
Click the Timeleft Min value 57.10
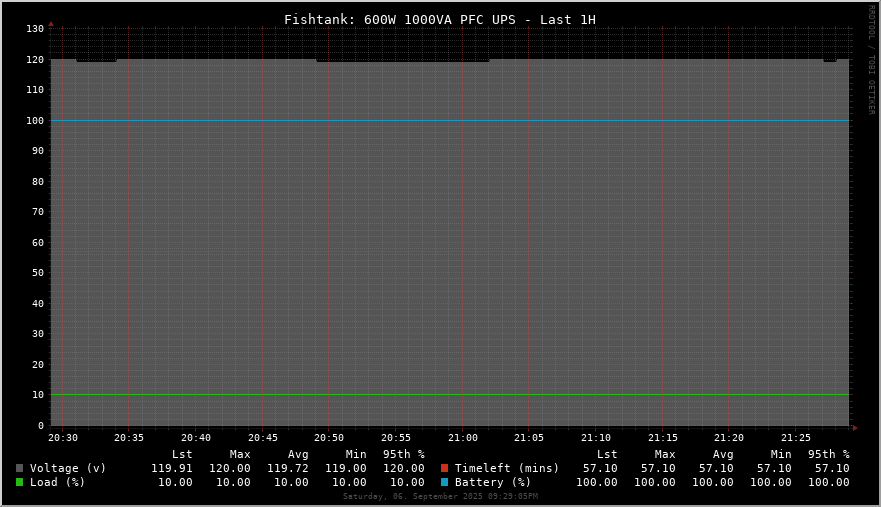[774, 468]
